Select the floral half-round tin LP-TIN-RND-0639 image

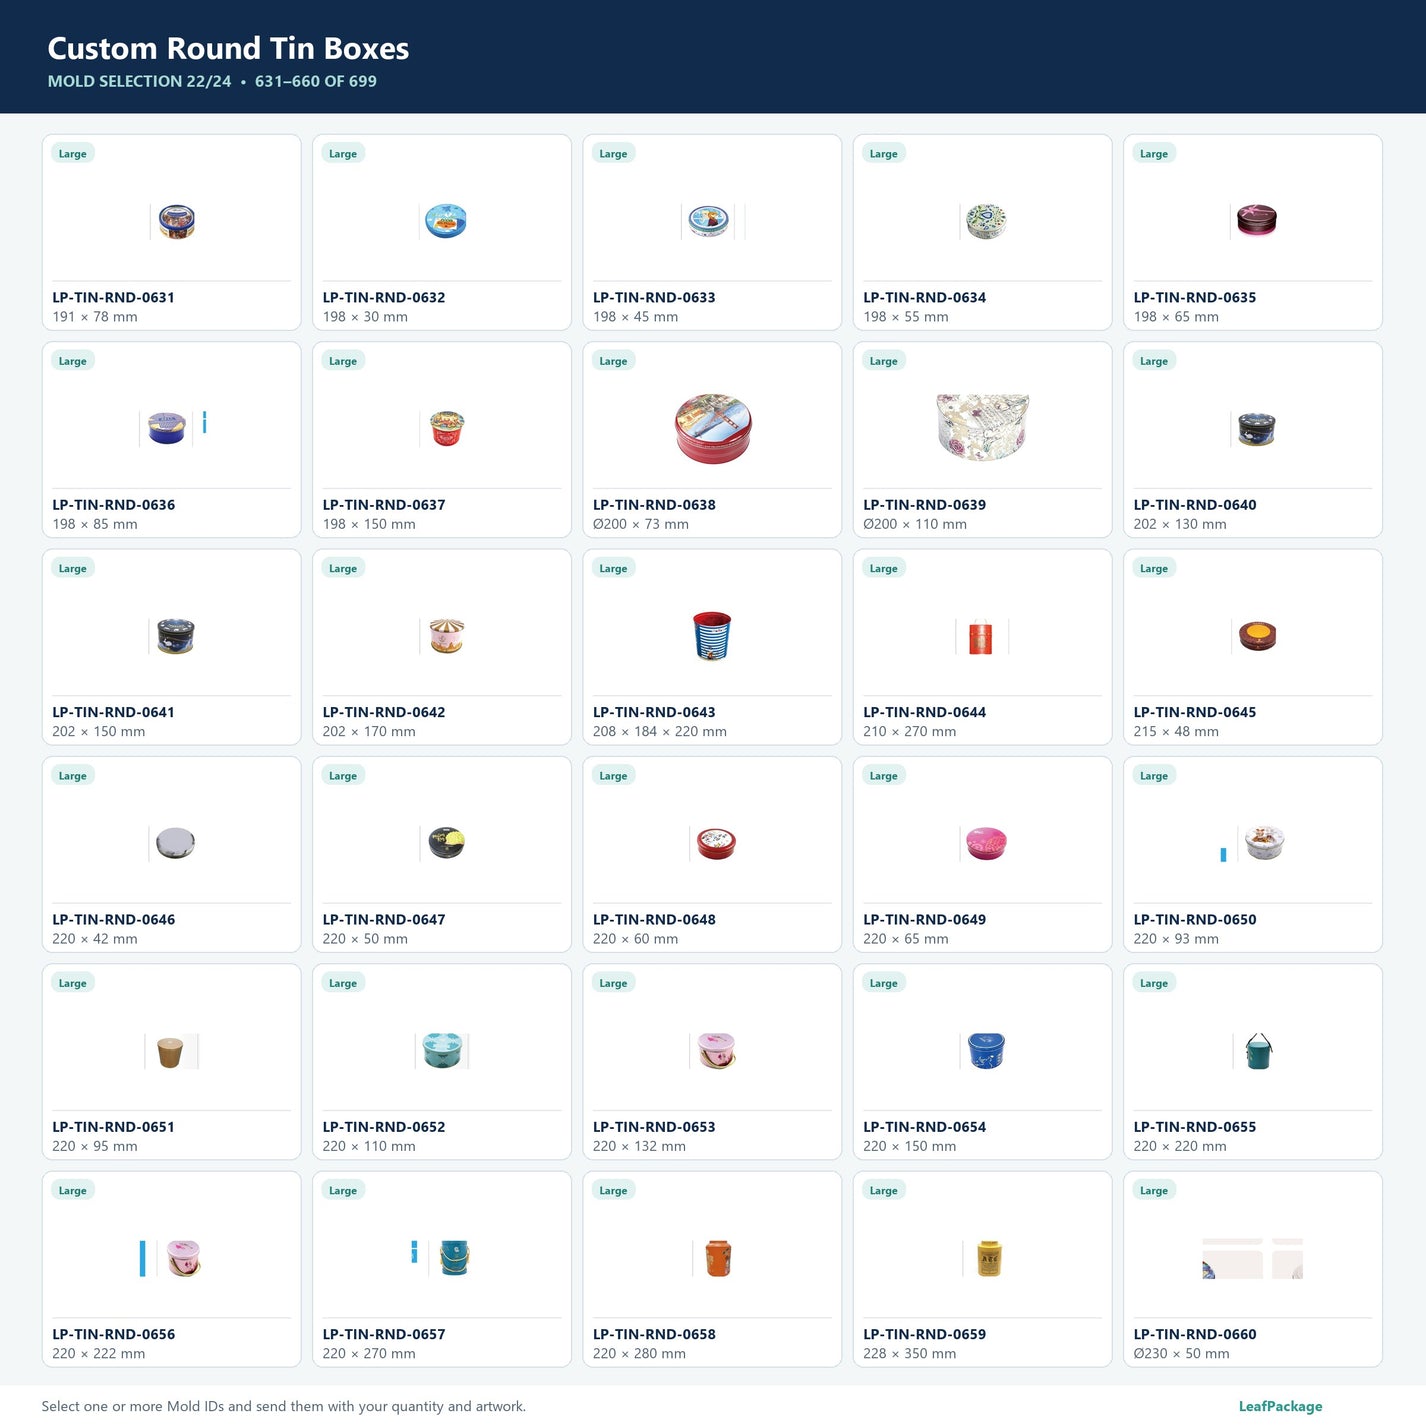pyautogui.click(x=982, y=428)
